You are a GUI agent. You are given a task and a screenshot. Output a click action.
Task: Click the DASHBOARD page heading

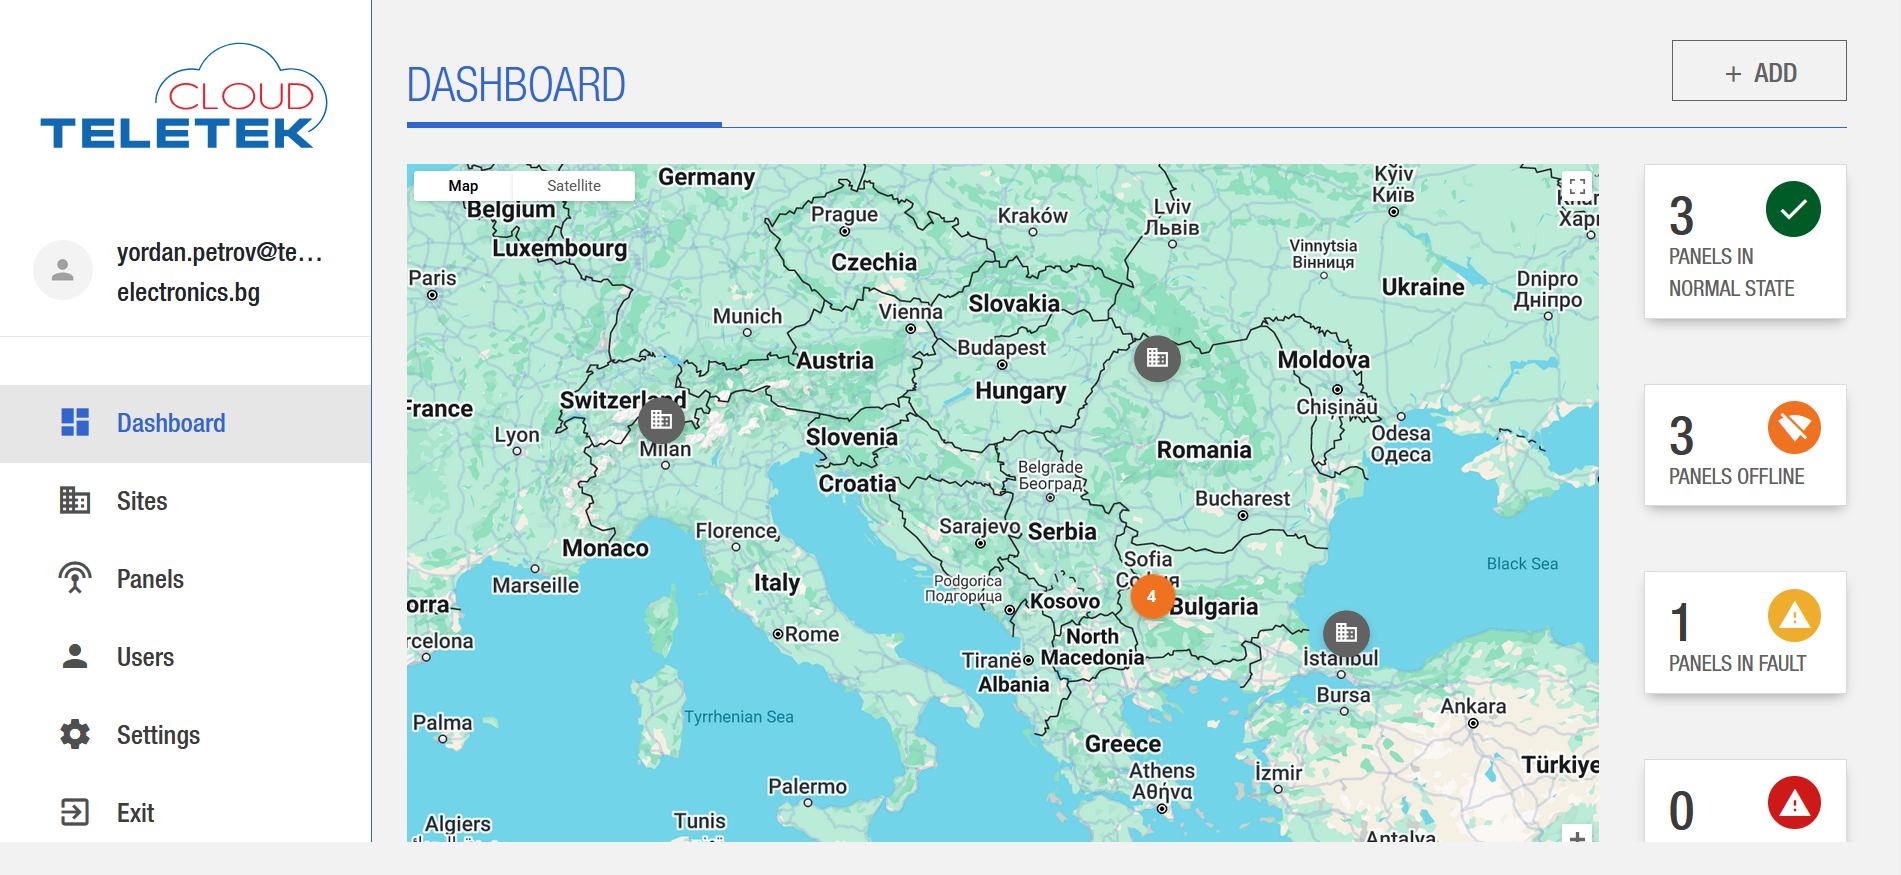[x=516, y=85]
